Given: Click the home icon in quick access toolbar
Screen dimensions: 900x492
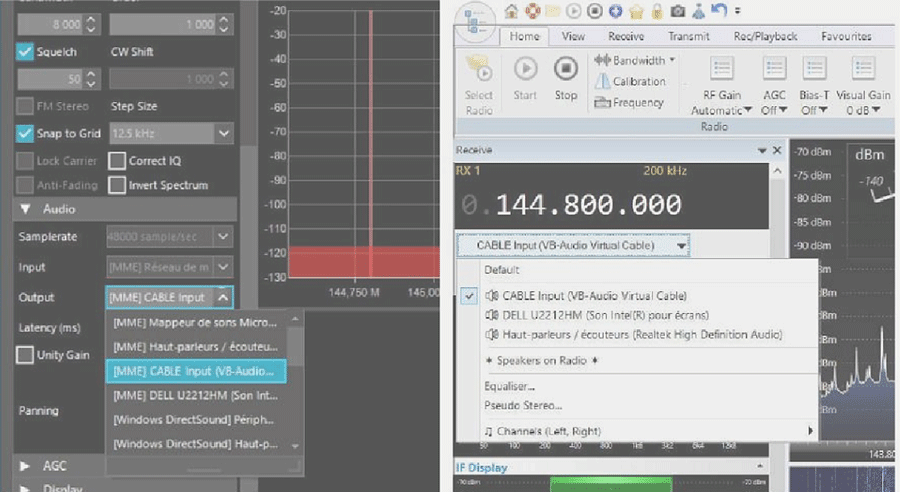Looking at the screenshot, I should click(511, 11).
